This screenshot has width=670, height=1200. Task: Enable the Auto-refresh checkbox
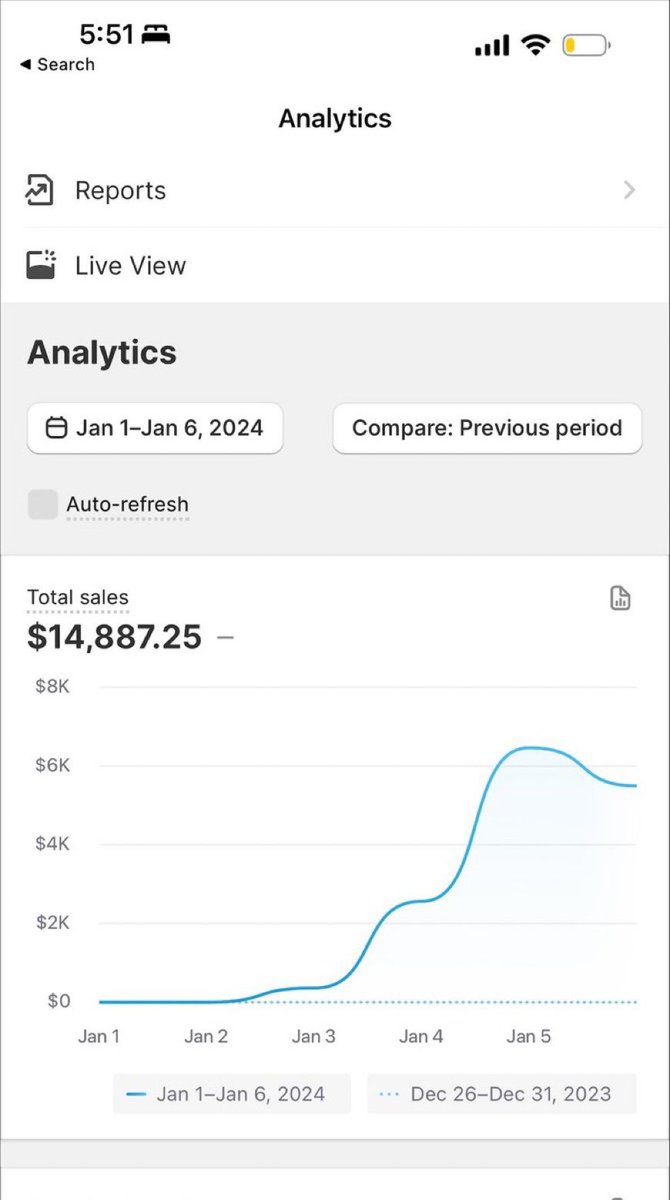point(43,505)
